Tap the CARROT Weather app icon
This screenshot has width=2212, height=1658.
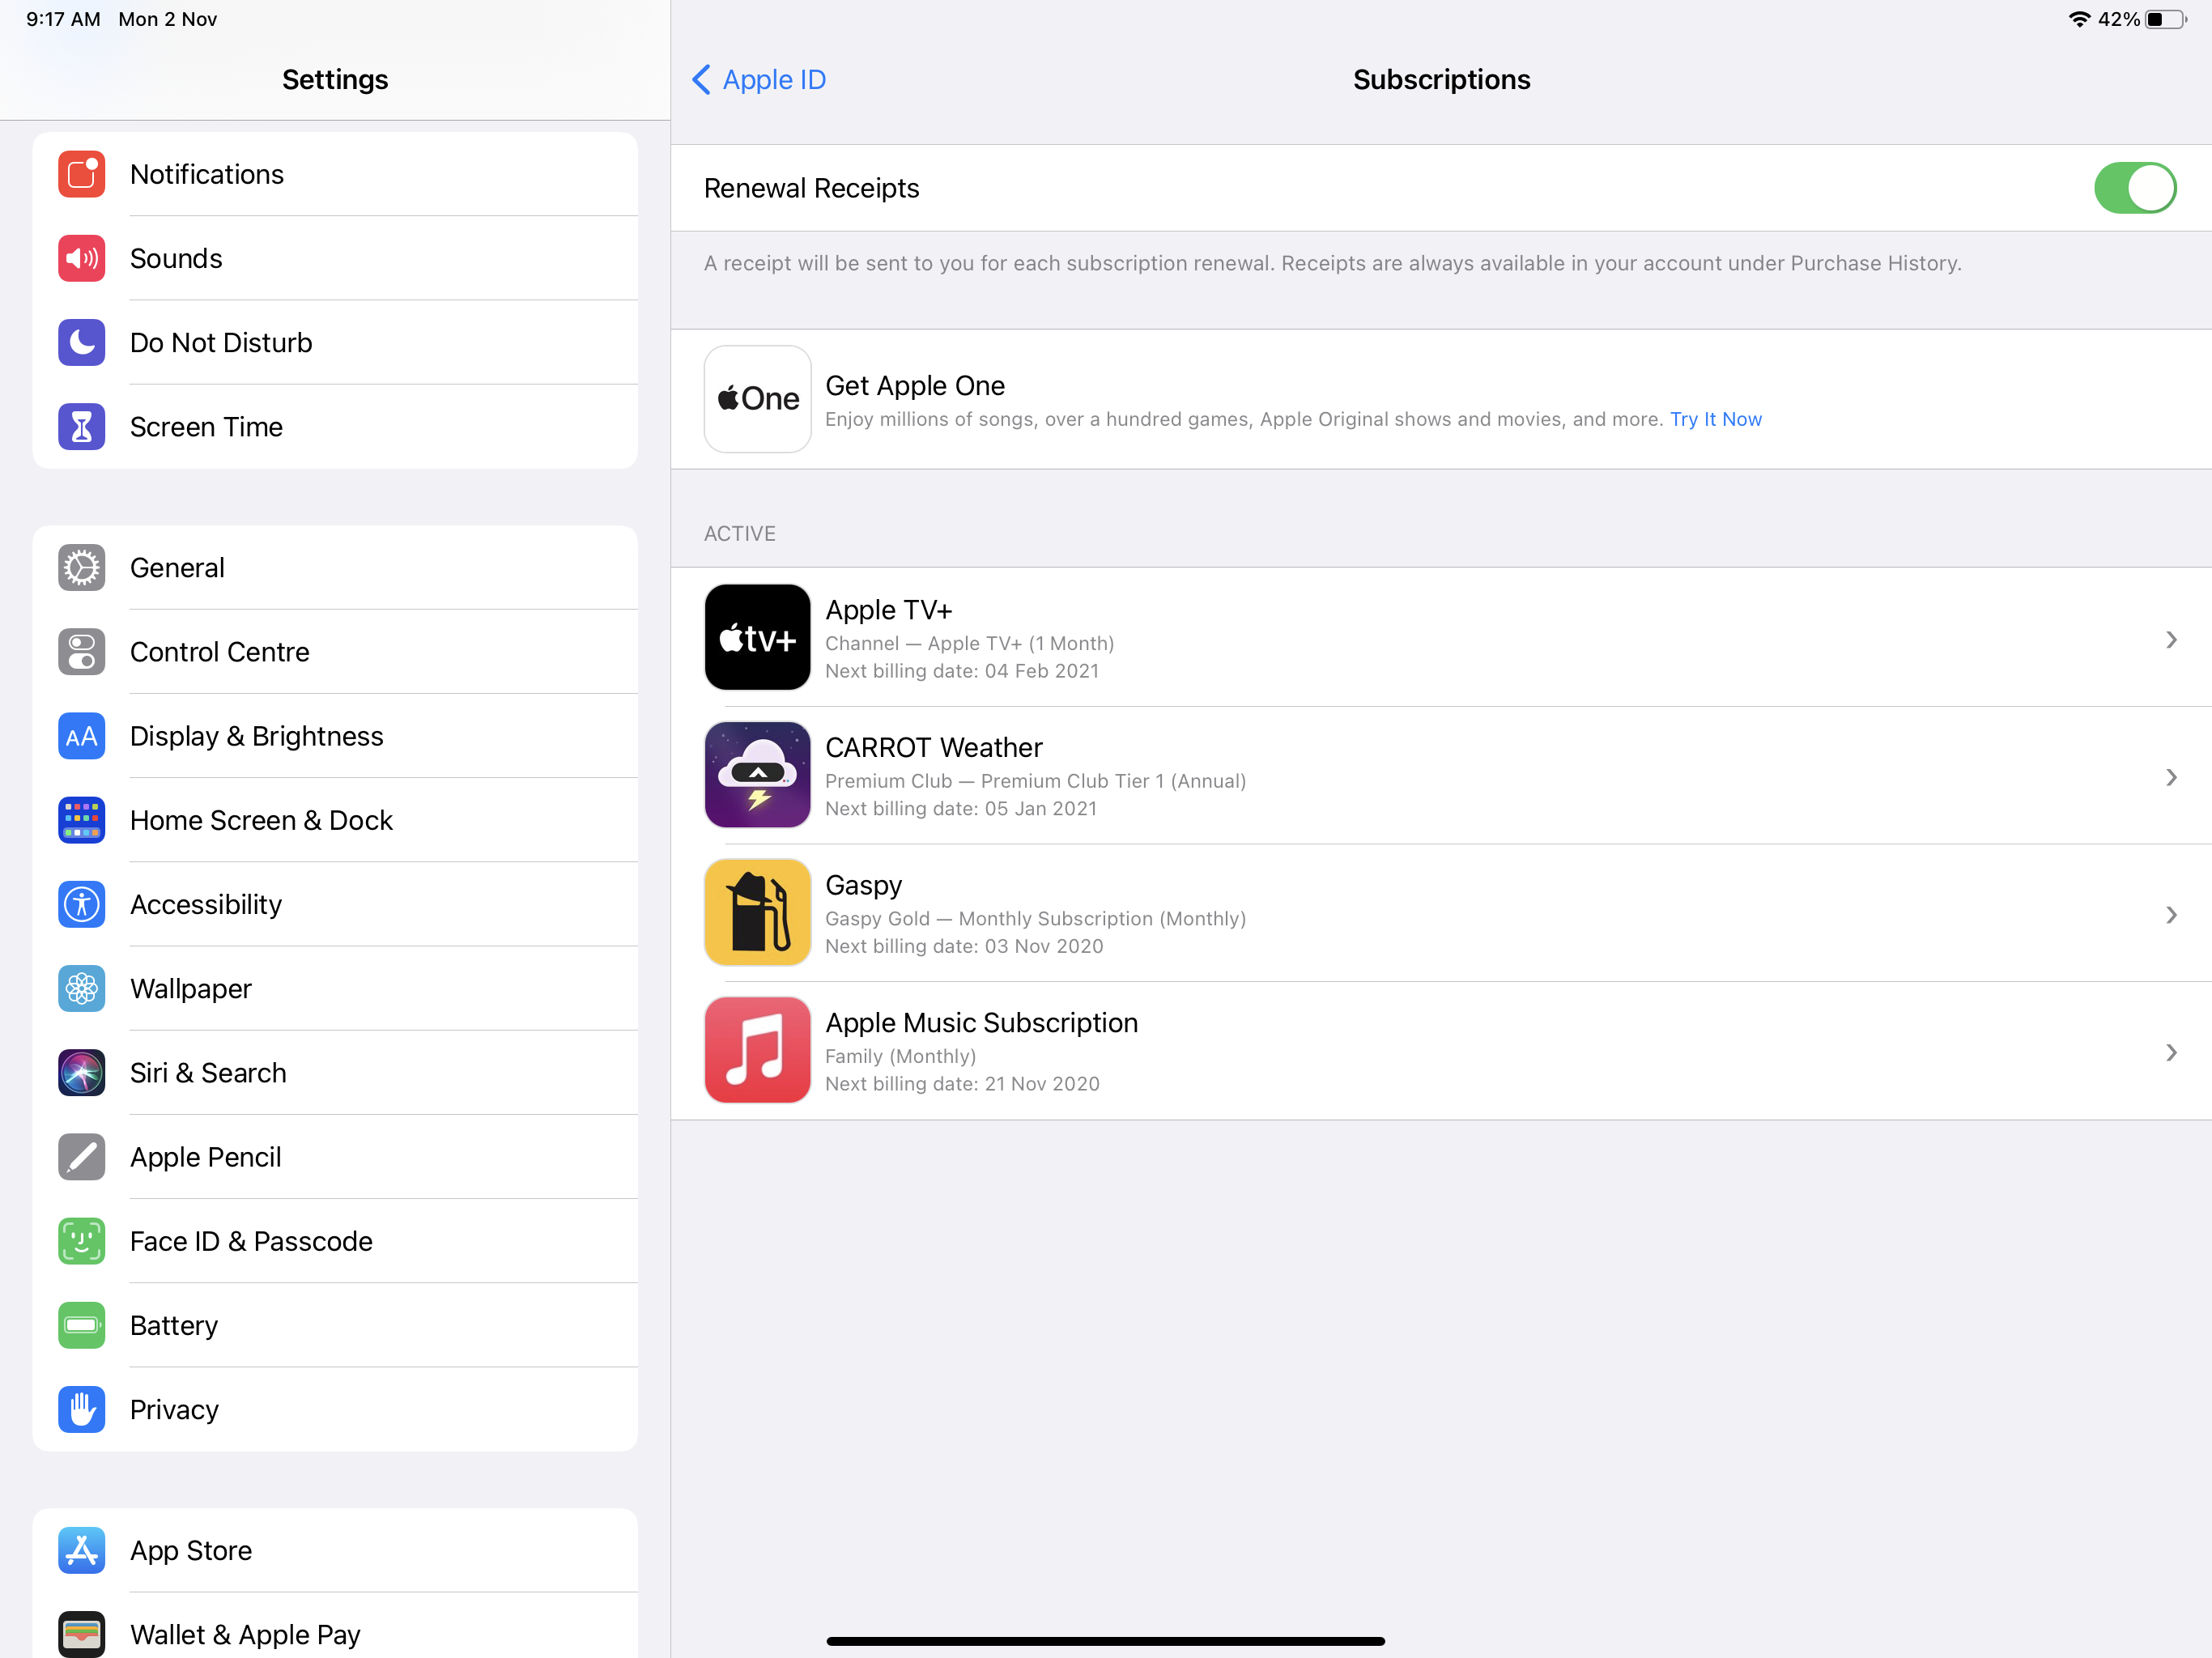(x=758, y=775)
